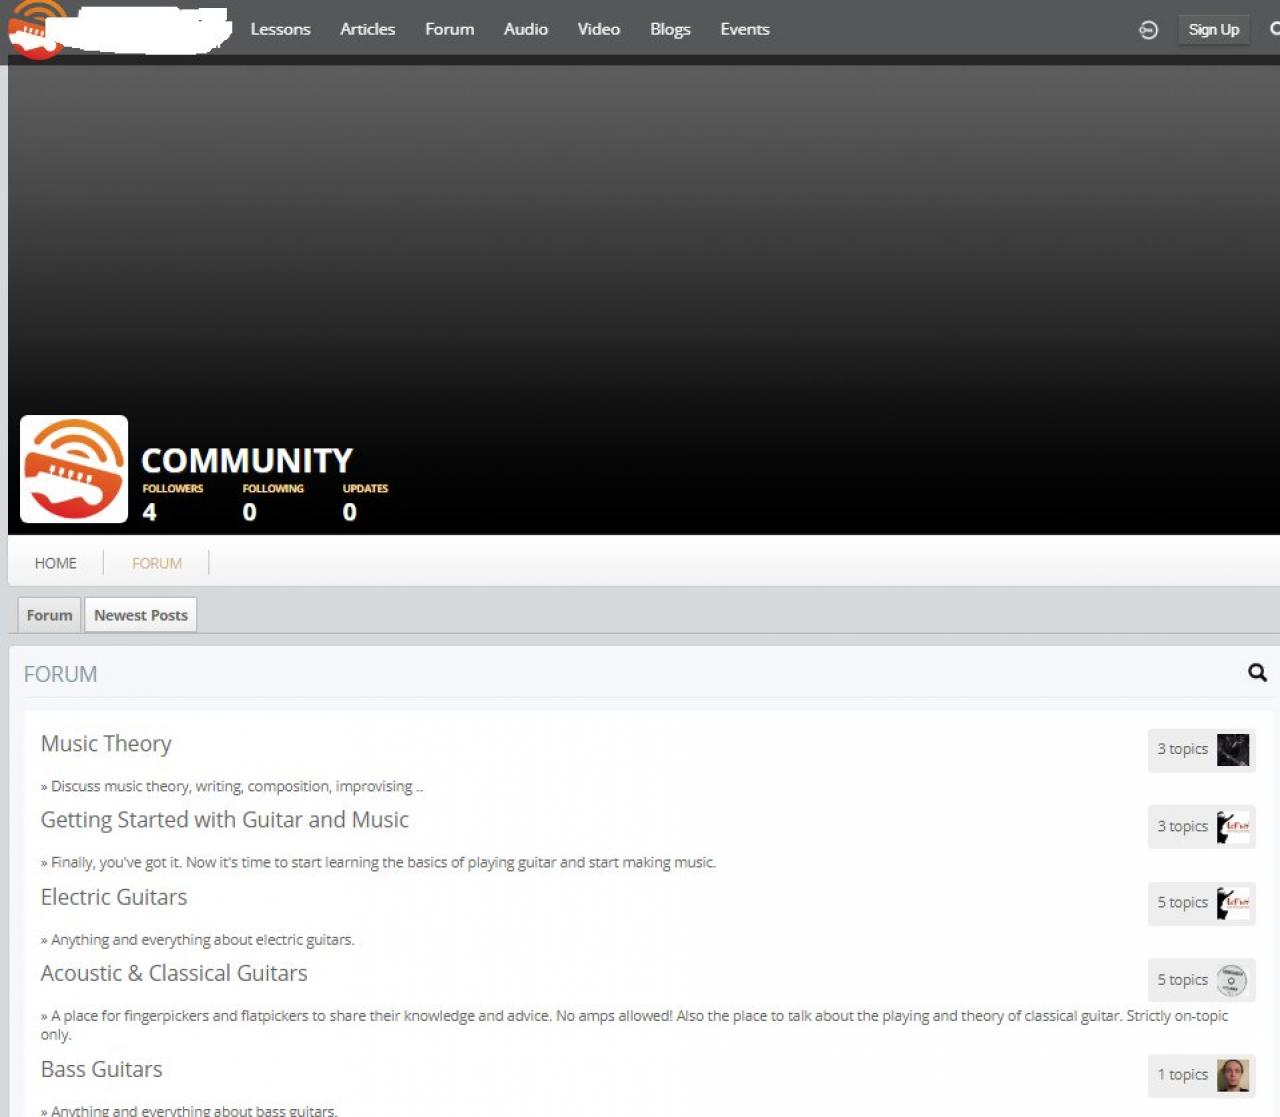
Task: Select the FORUM profile tab
Action: pos(157,563)
